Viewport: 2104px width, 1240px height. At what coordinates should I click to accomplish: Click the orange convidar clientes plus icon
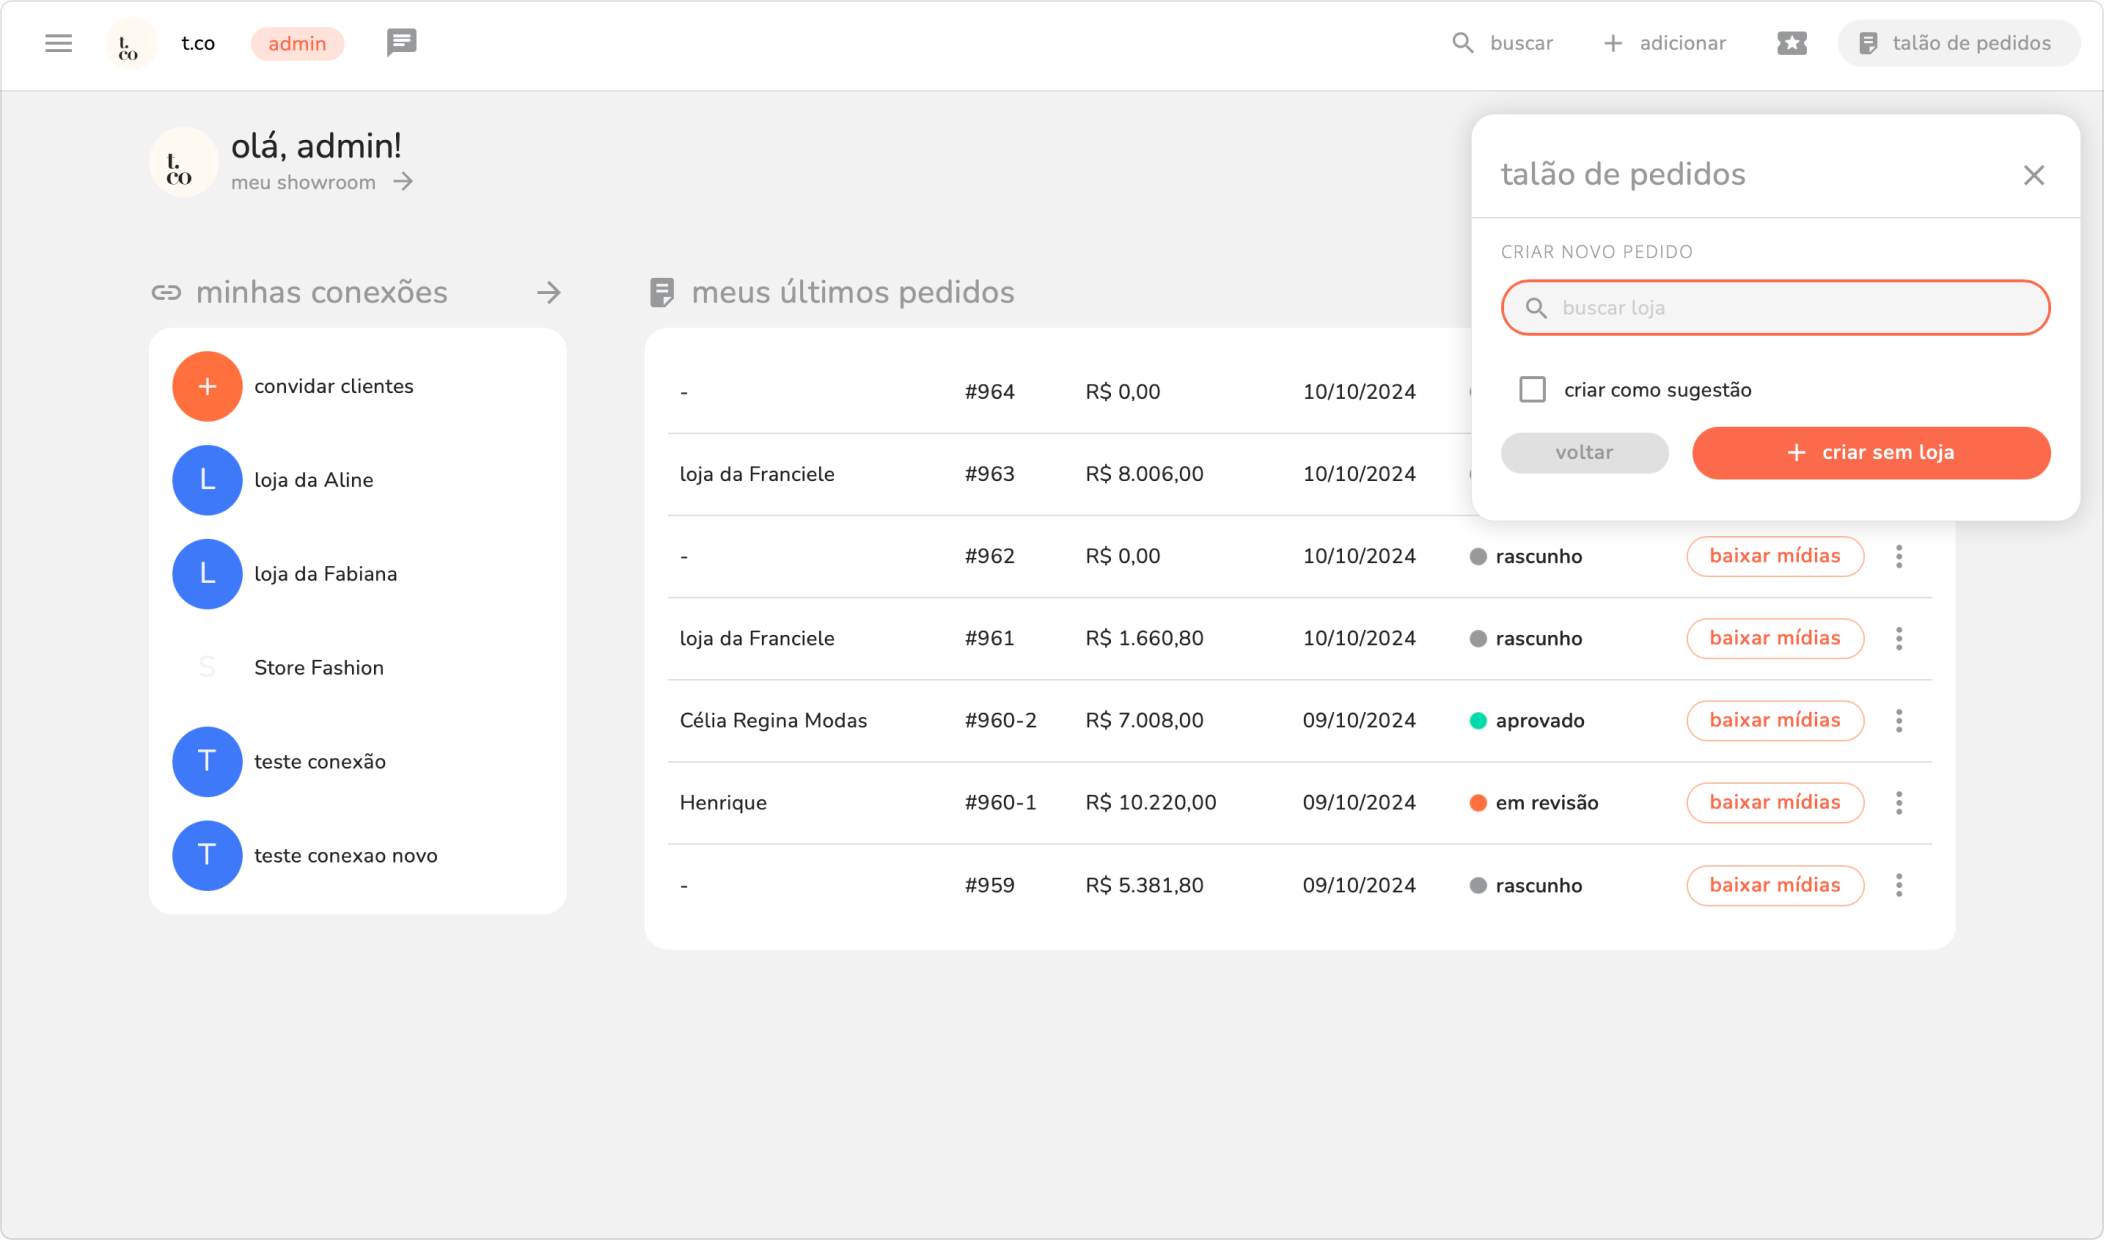click(x=207, y=386)
